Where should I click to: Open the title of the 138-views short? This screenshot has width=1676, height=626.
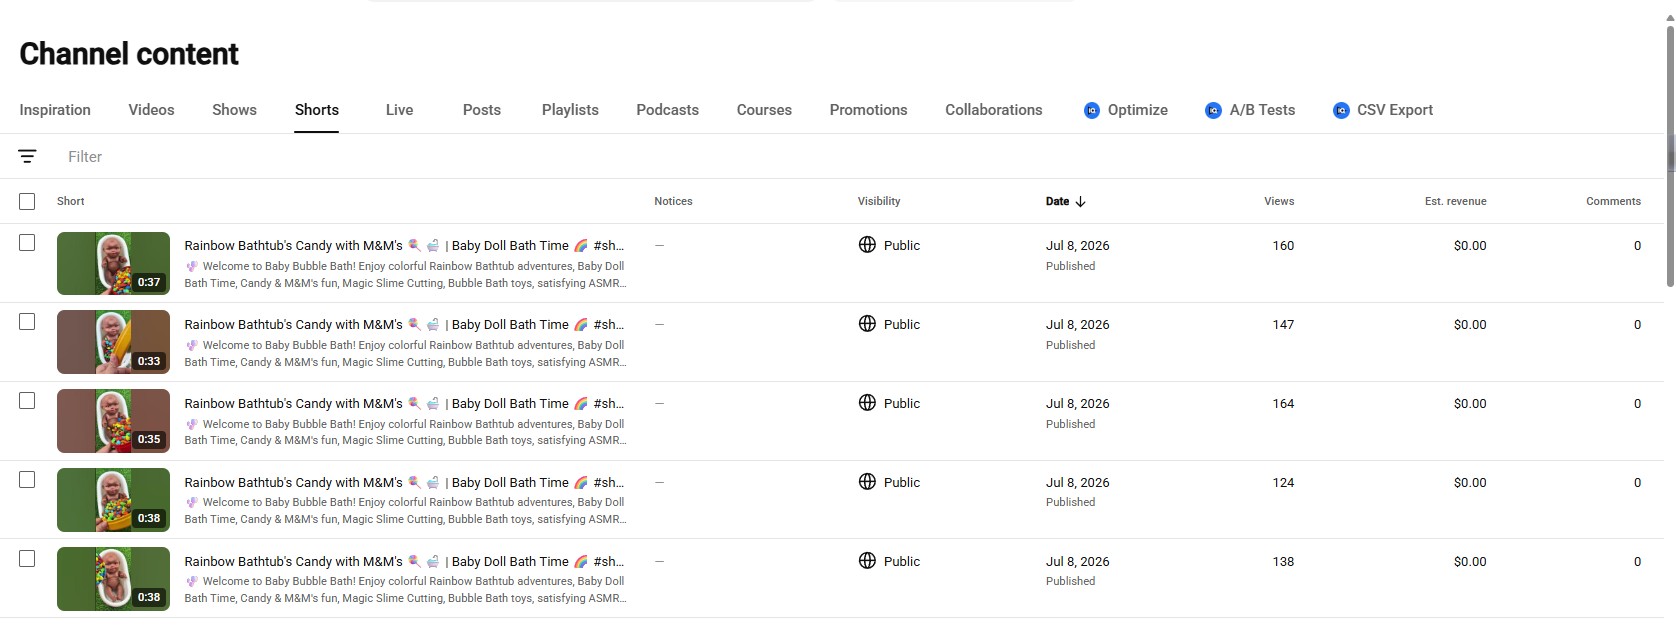click(404, 561)
